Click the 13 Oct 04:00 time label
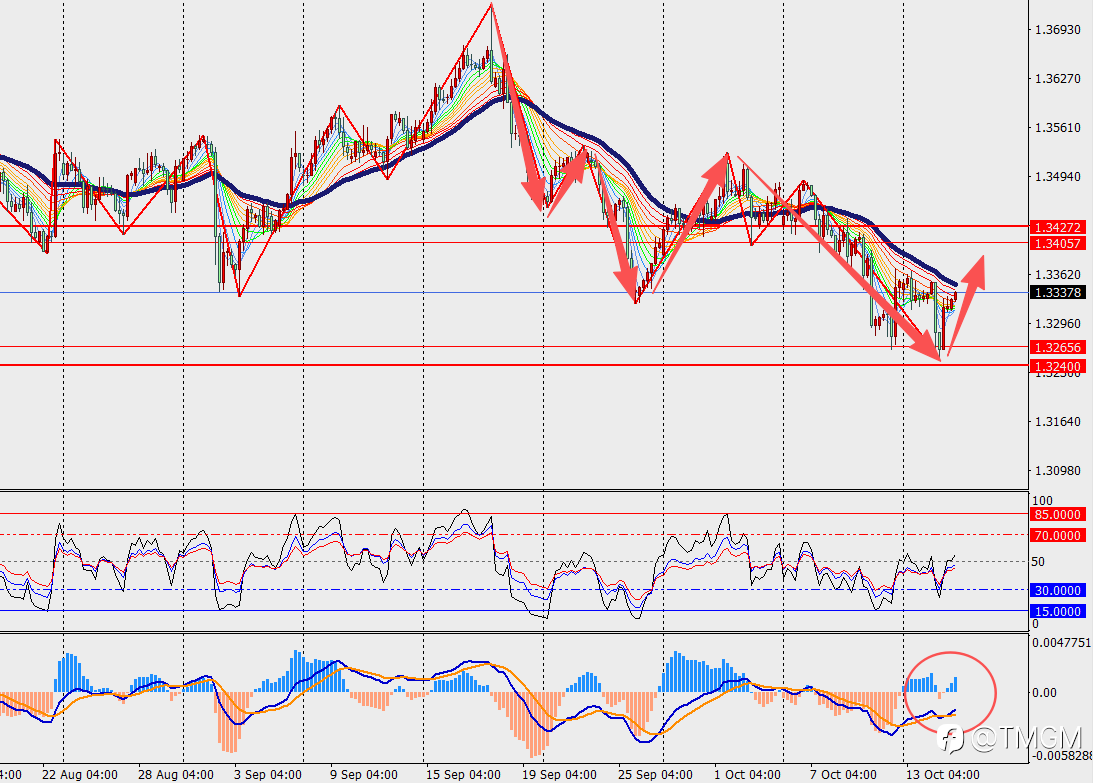Screen dimensions: 1094x783 coord(943,775)
